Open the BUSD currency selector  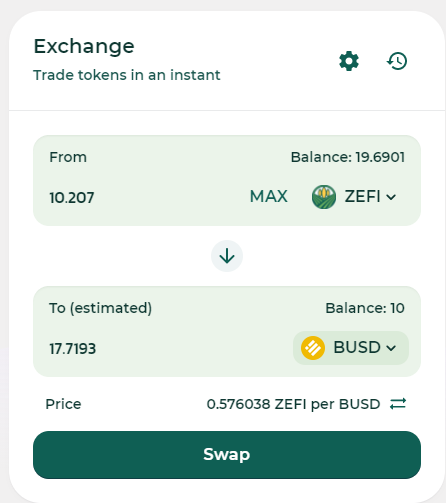pyautogui.click(x=351, y=348)
